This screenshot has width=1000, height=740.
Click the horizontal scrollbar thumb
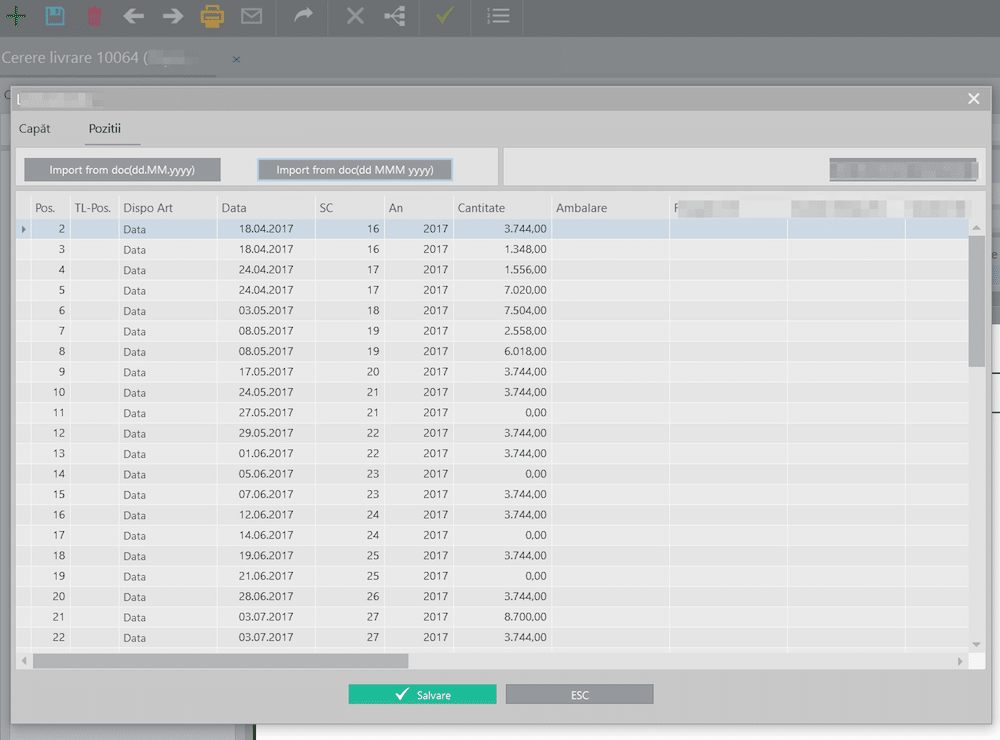click(x=221, y=661)
